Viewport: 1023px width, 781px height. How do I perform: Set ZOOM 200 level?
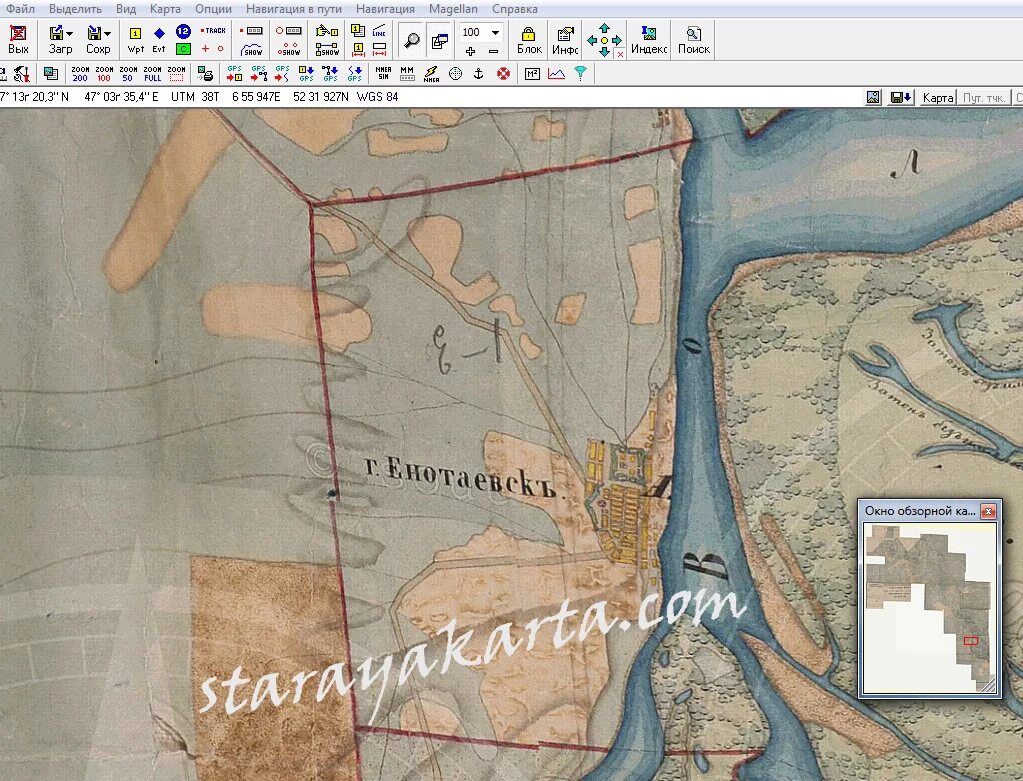tap(80, 74)
